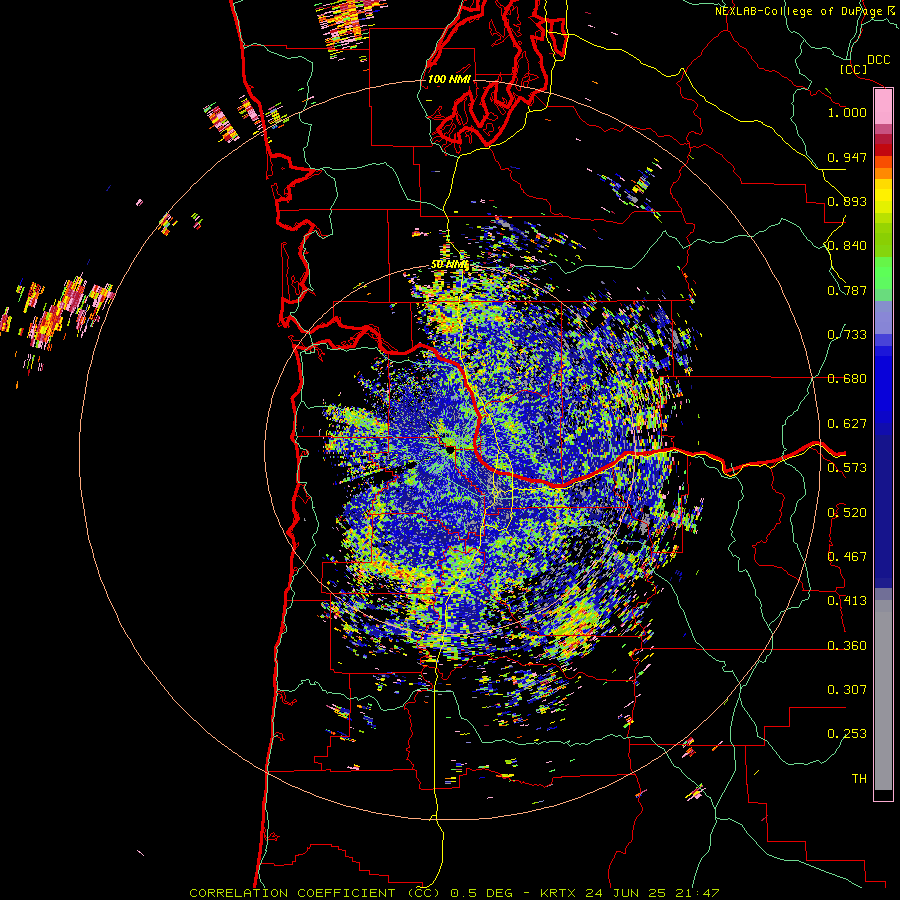Viewport: 900px width, 900px height.
Task: Click the 0.360 scale value
Action: (847, 646)
